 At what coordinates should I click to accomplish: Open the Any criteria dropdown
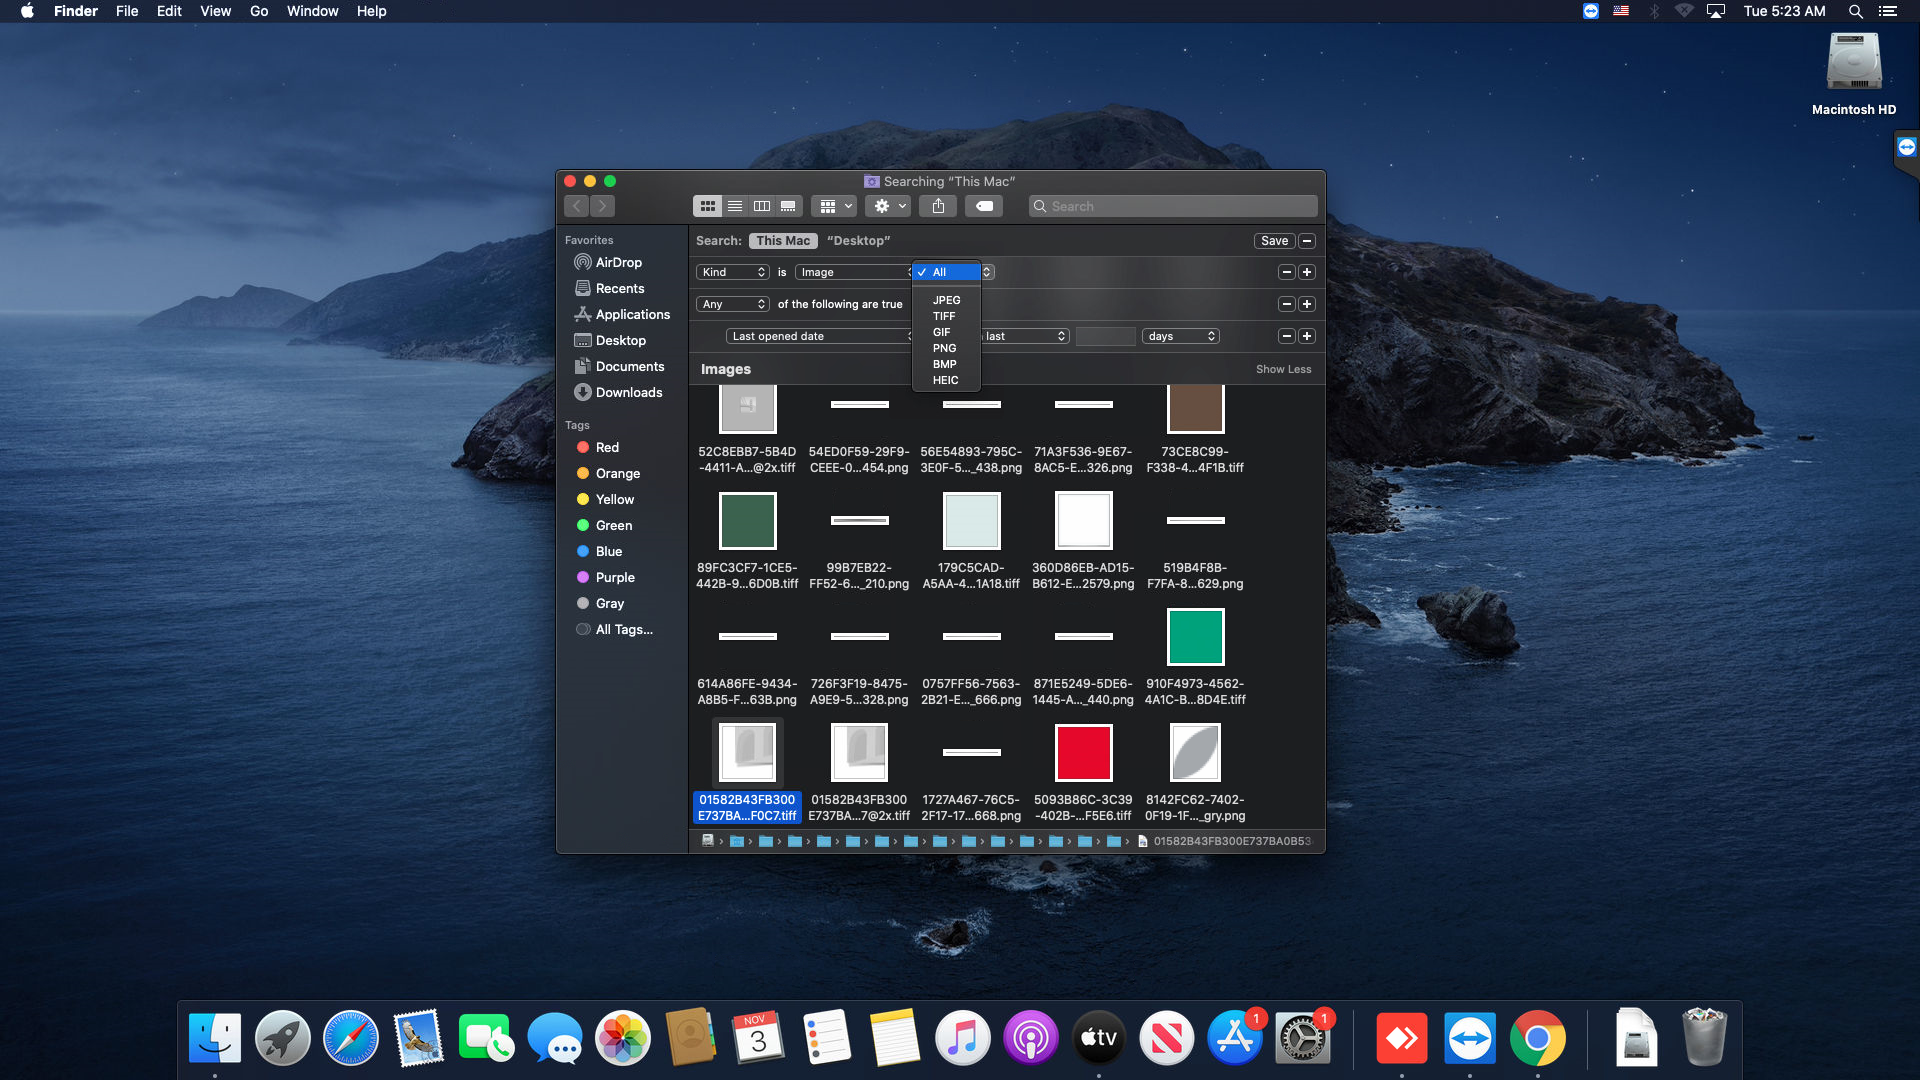click(x=733, y=304)
